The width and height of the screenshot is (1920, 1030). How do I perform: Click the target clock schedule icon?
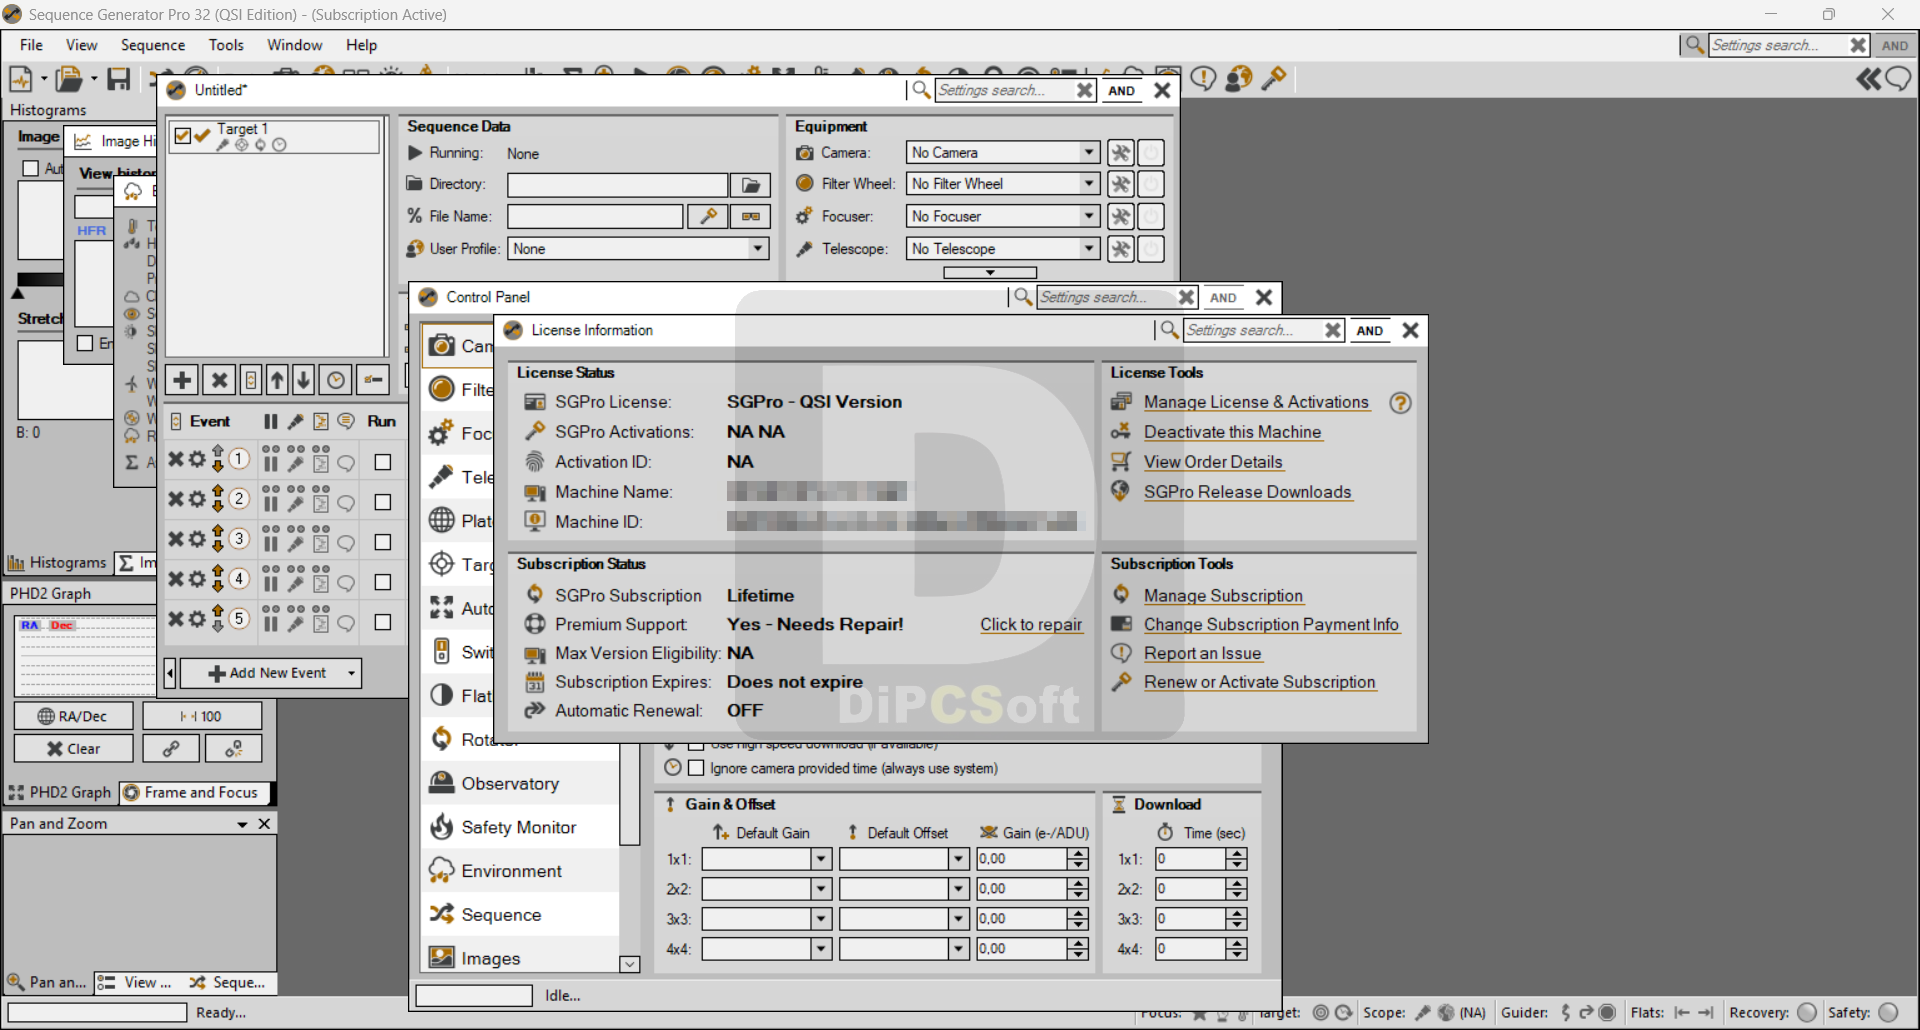(336, 380)
